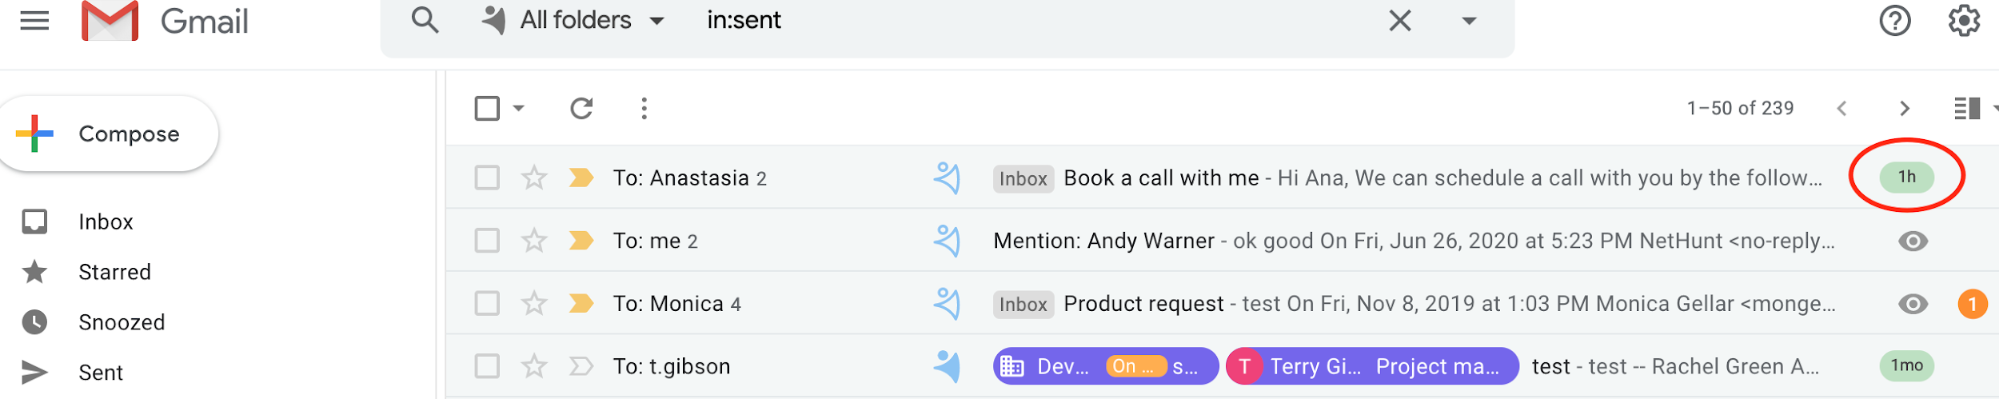Open the Help question mark icon
The width and height of the screenshot is (1999, 400).
pyautogui.click(x=1894, y=20)
